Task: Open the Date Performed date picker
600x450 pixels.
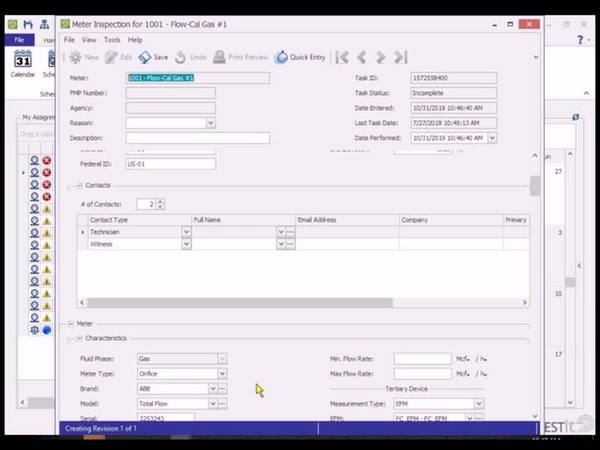Action: point(491,138)
